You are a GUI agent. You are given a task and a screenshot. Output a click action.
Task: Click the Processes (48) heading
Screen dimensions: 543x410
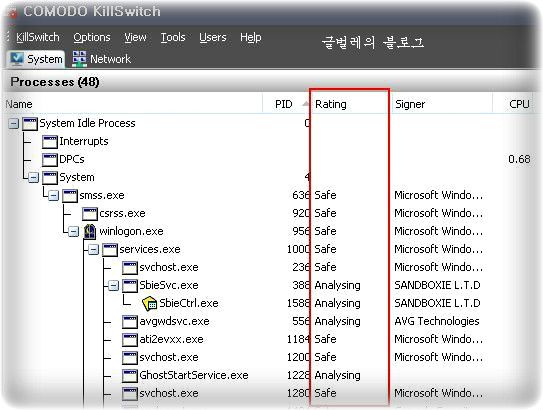click(55, 82)
